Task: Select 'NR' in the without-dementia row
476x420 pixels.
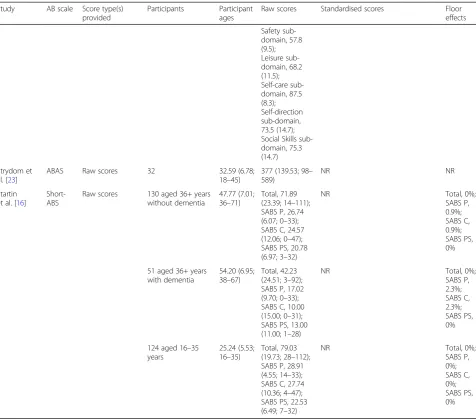Action: coord(325,194)
